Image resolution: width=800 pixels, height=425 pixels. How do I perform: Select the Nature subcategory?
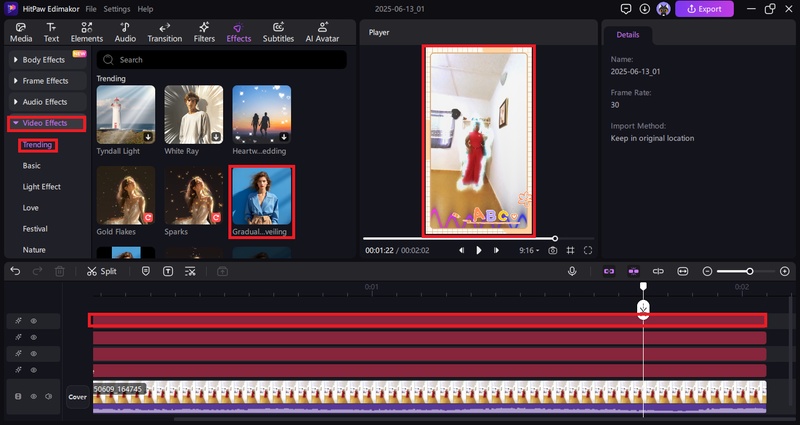pos(34,249)
